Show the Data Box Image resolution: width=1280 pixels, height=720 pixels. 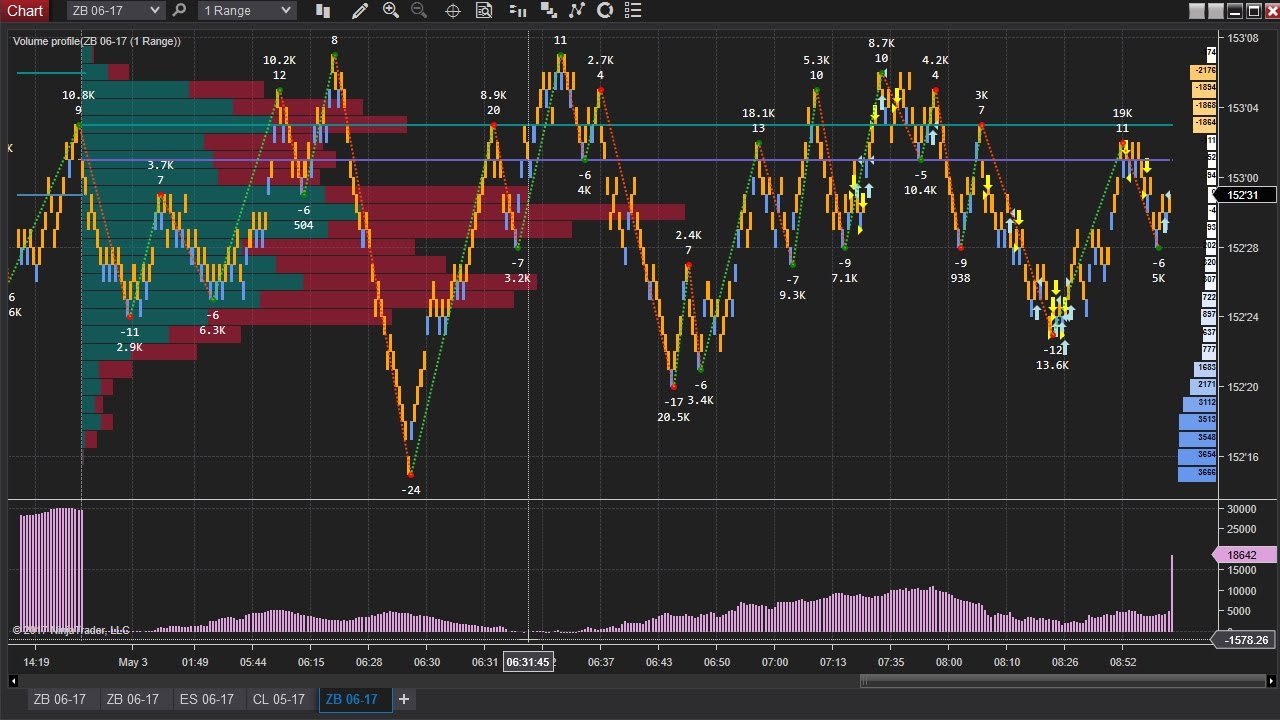click(484, 10)
